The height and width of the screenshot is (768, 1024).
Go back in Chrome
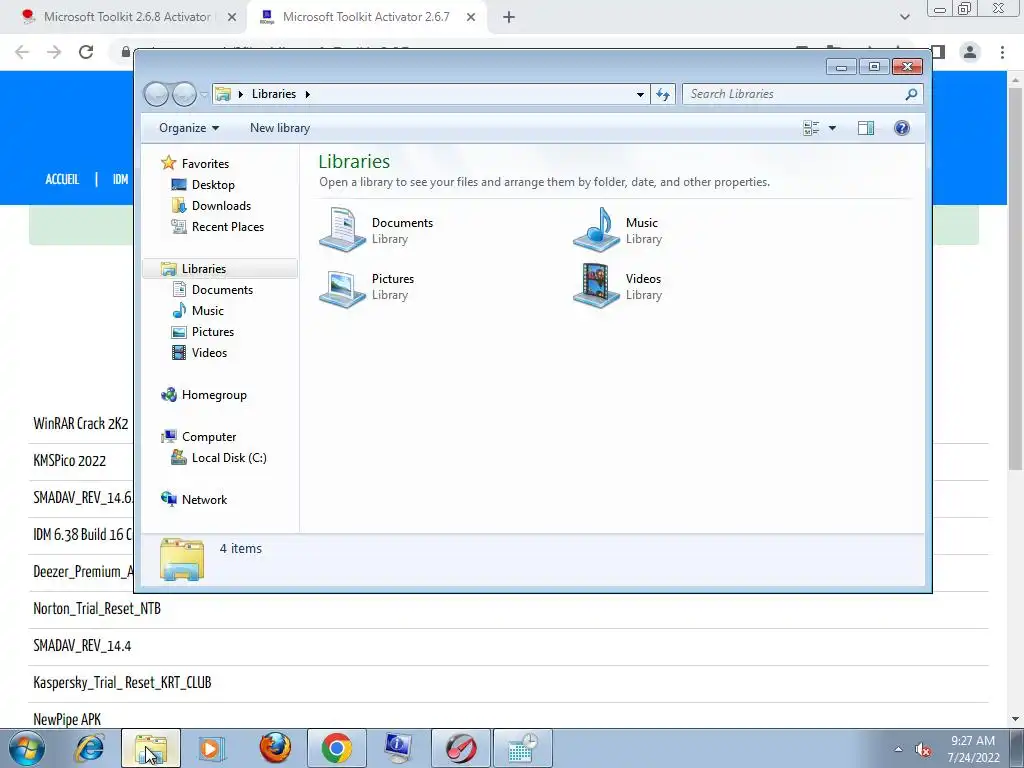[x=22, y=52]
